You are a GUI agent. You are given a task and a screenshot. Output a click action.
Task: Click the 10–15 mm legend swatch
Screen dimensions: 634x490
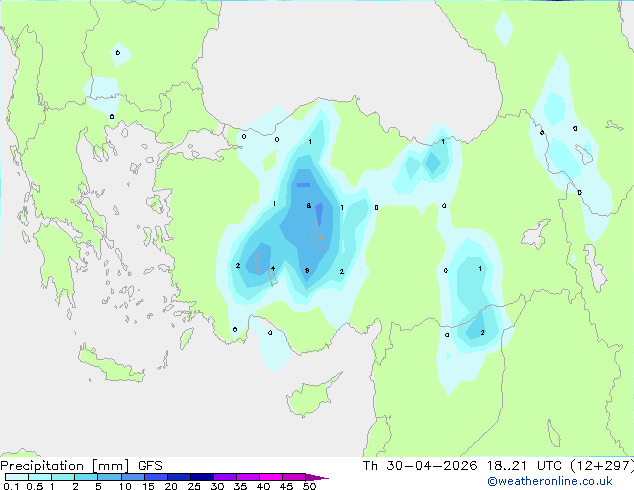[132, 477]
